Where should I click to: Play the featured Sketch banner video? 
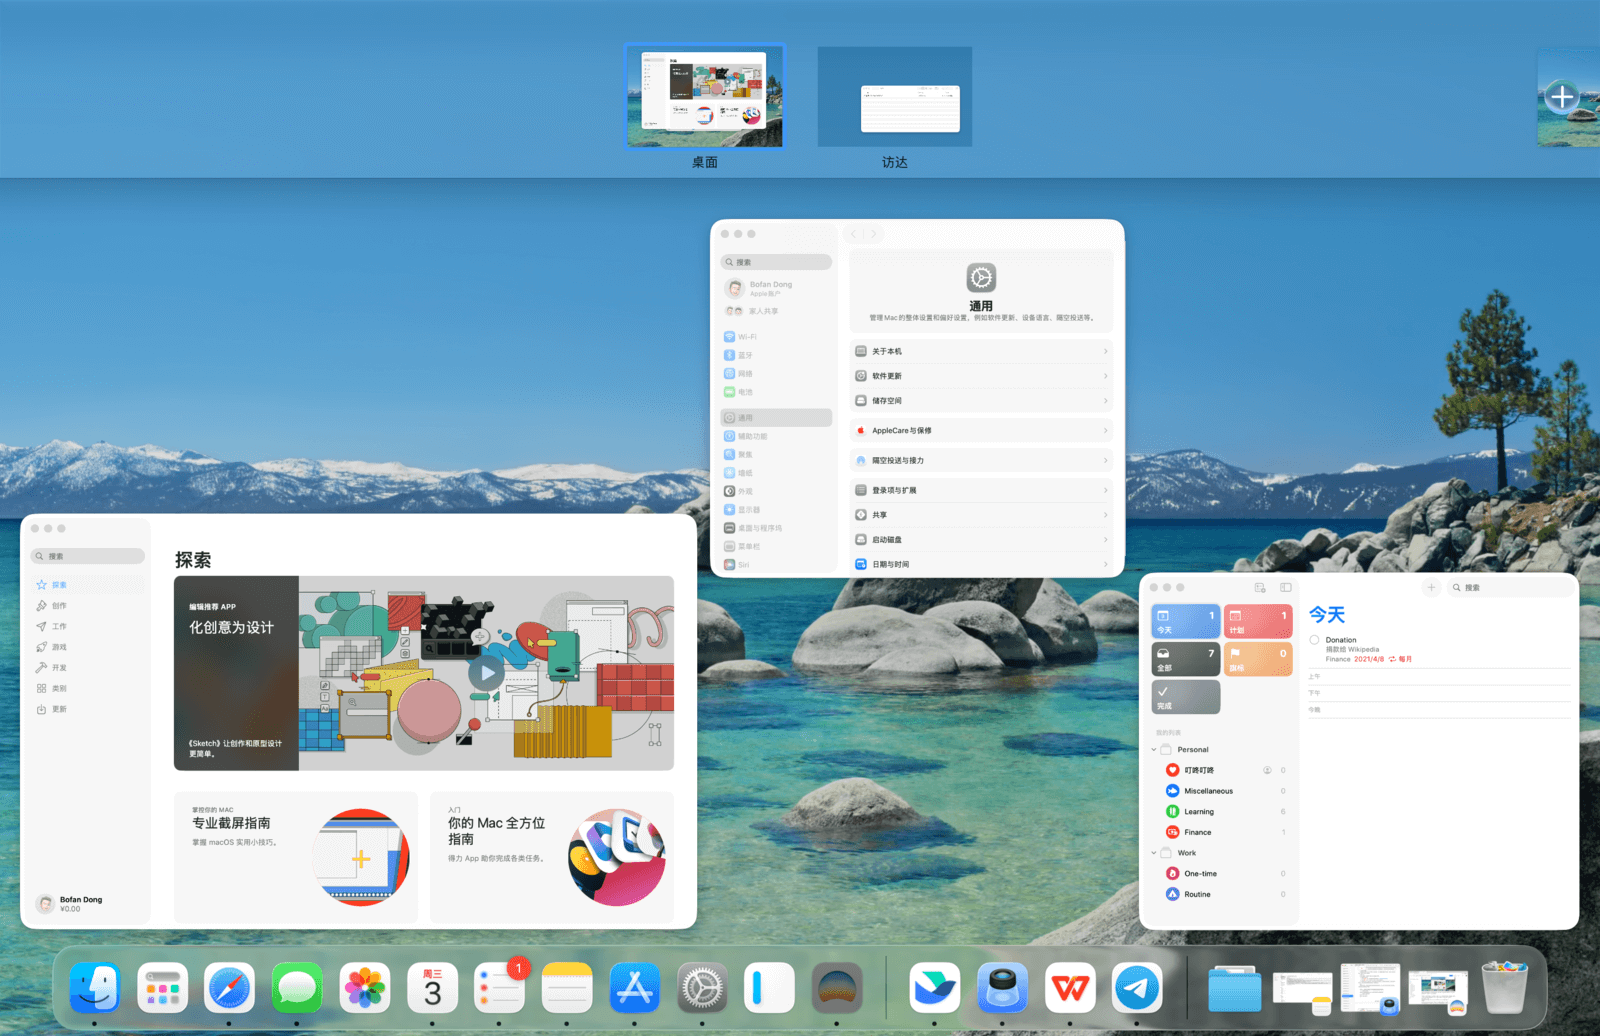(486, 673)
